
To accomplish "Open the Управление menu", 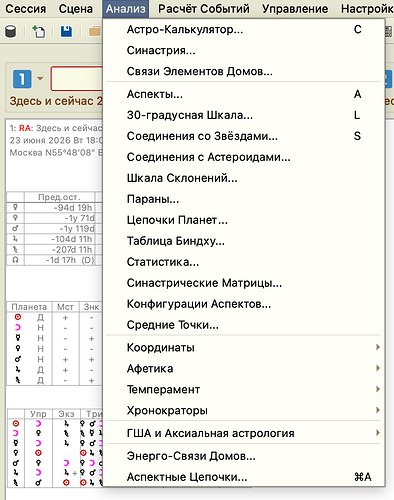I will tap(295, 9).
